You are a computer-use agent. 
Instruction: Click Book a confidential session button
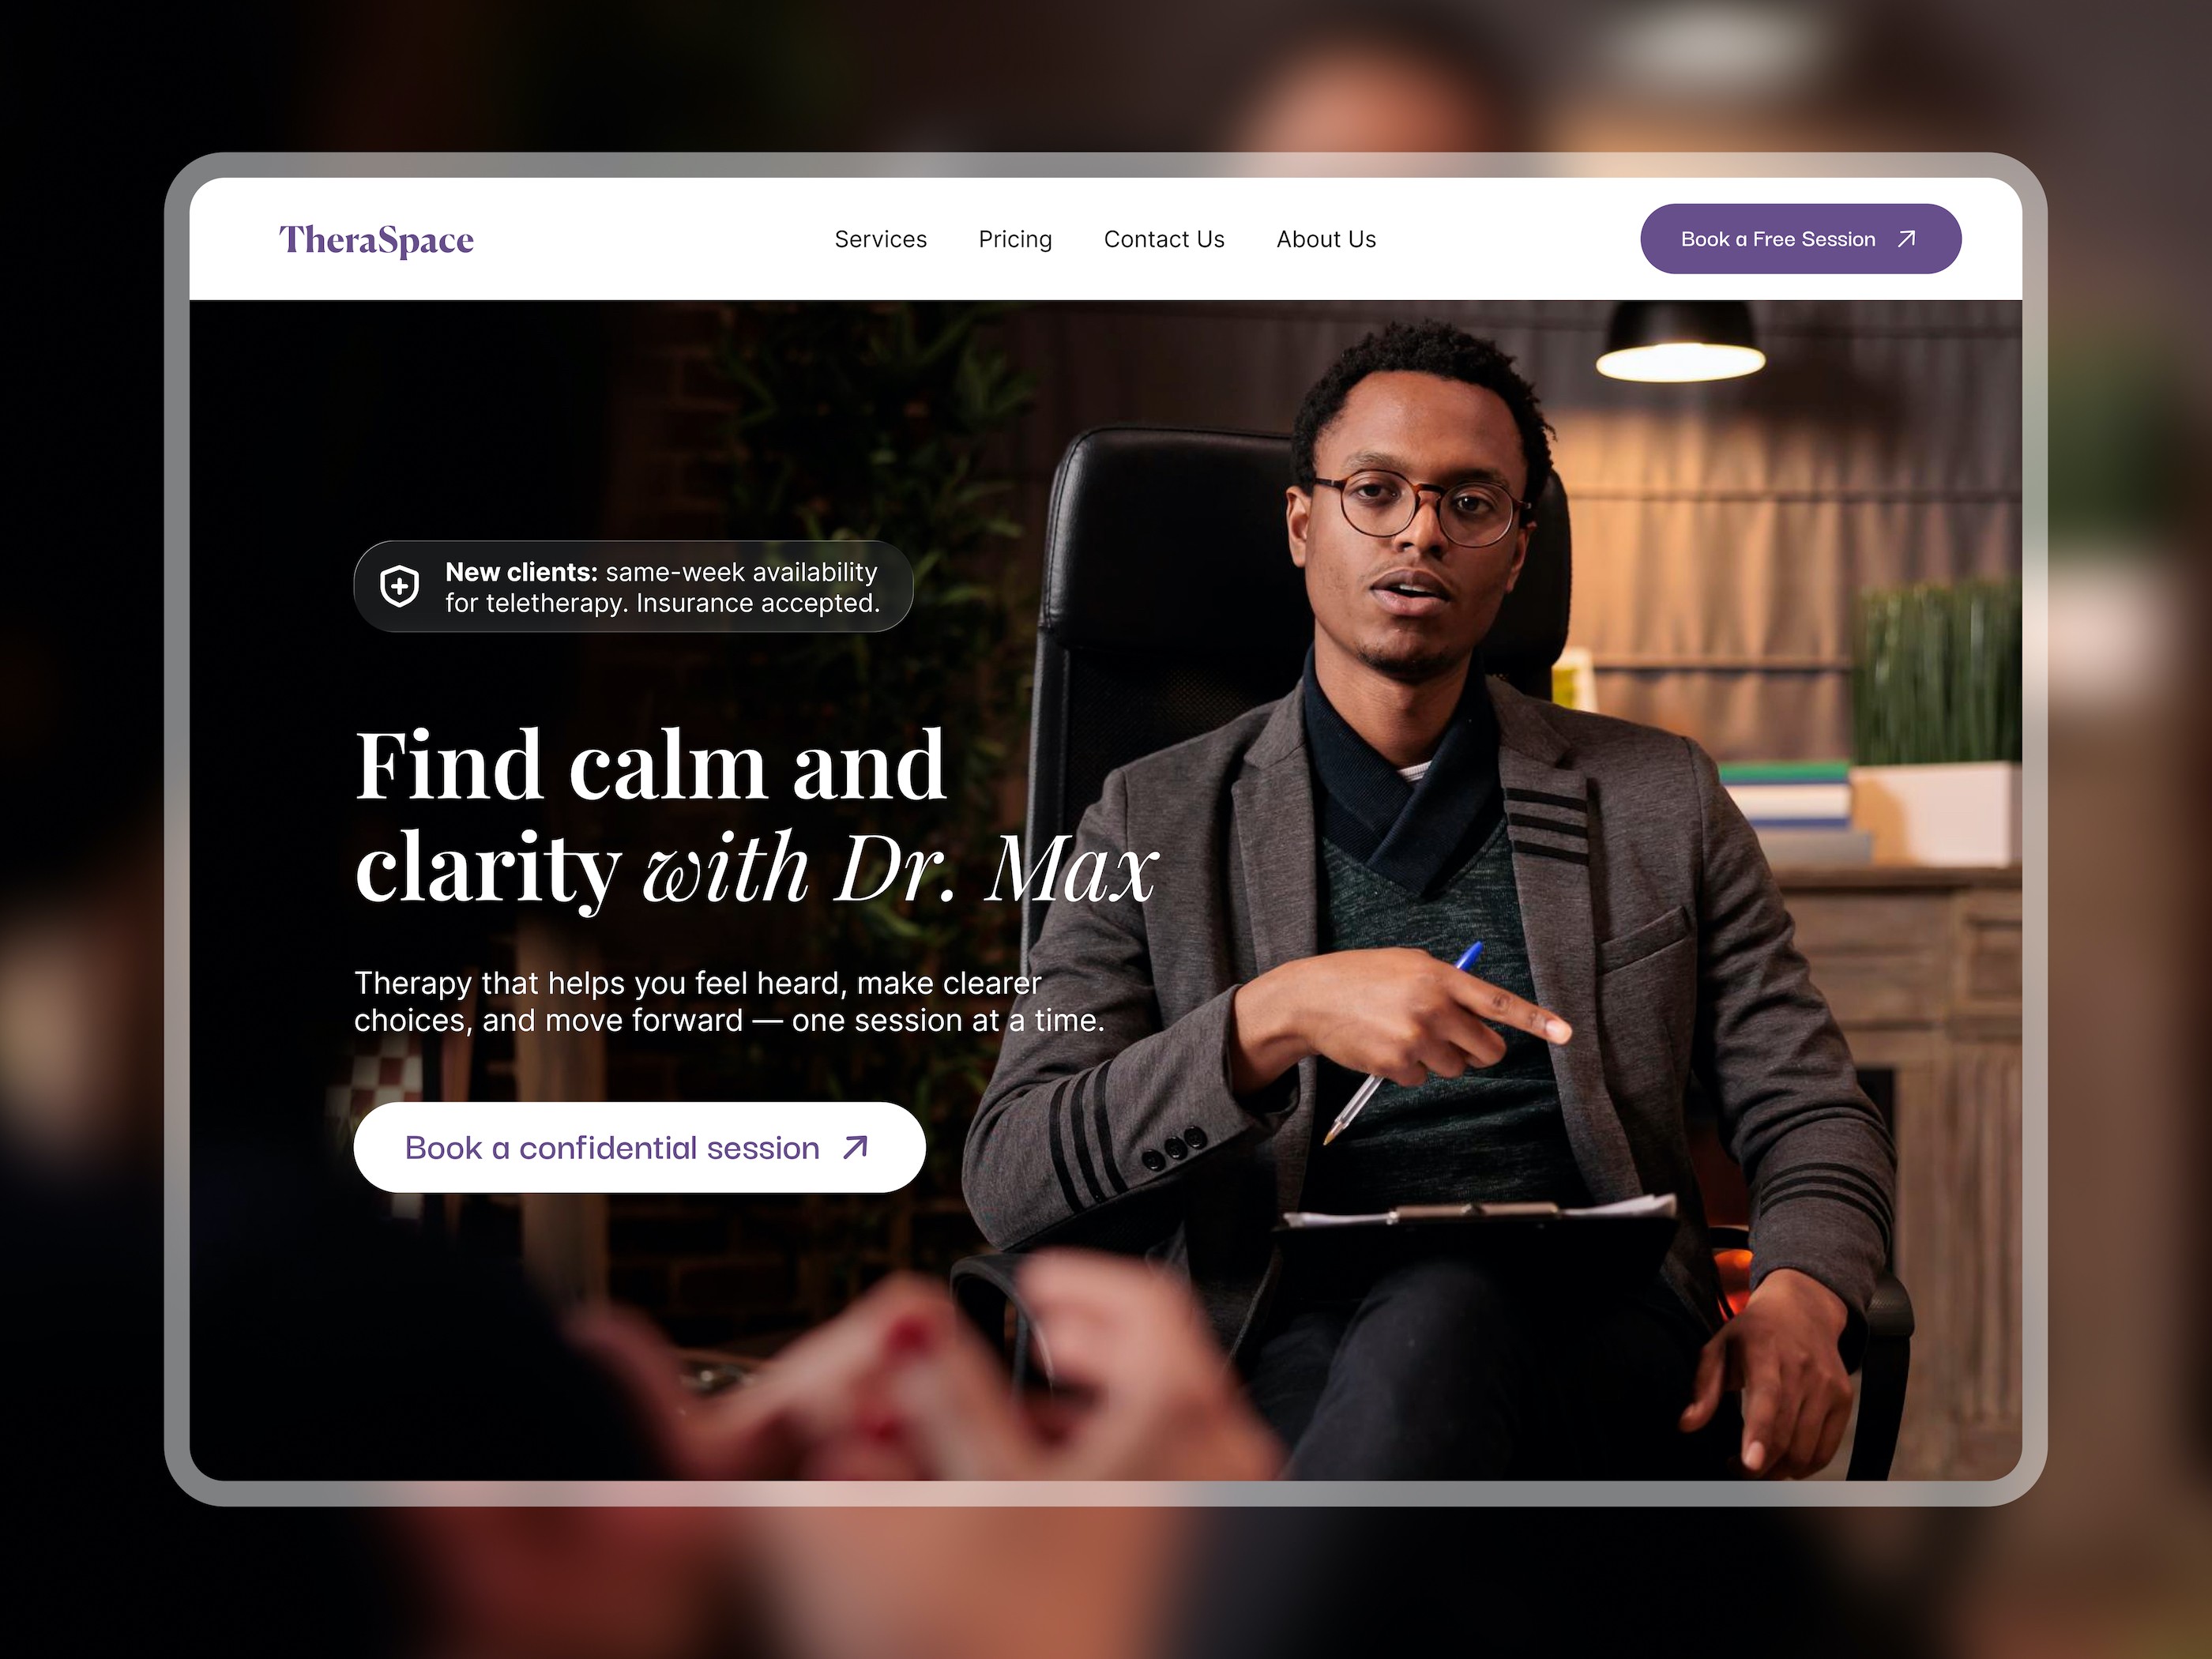pyautogui.click(x=639, y=1147)
